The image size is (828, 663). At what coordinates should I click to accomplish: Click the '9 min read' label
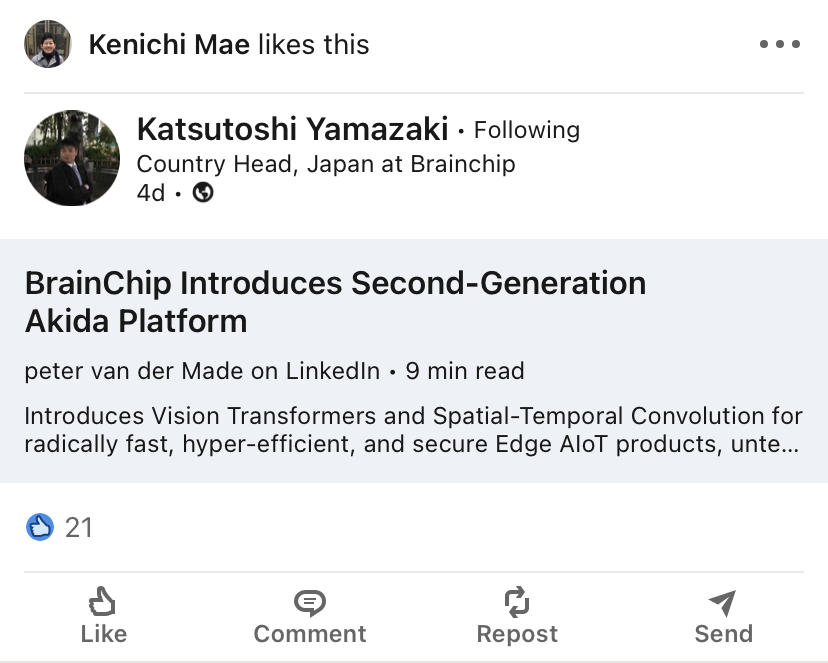pyautogui.click(x=464, y=371)
